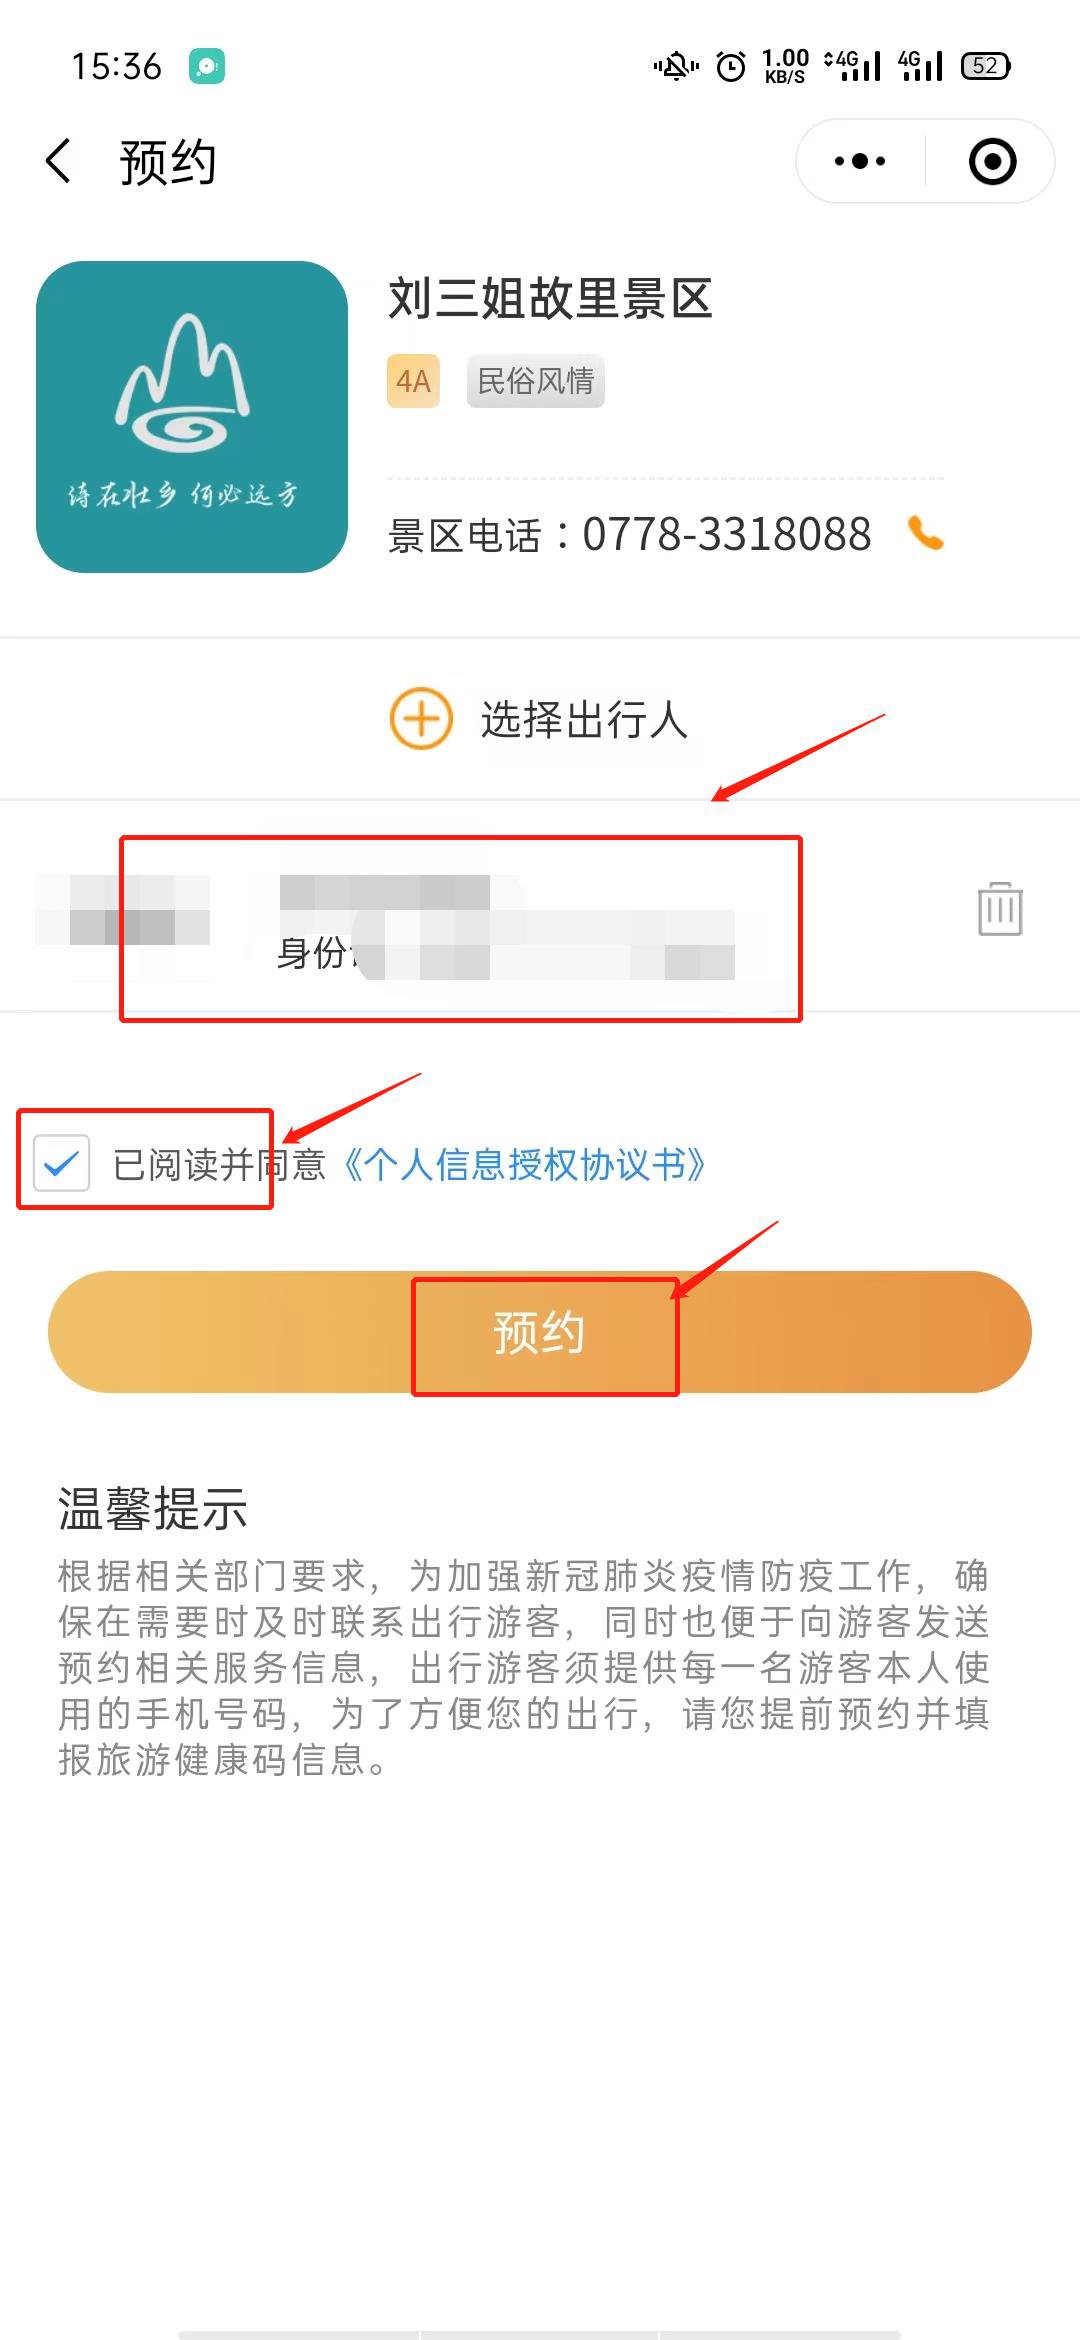Open the three-dot more menu
This screenshot has width=1080, height=2340.
click(x=860, y=161)
